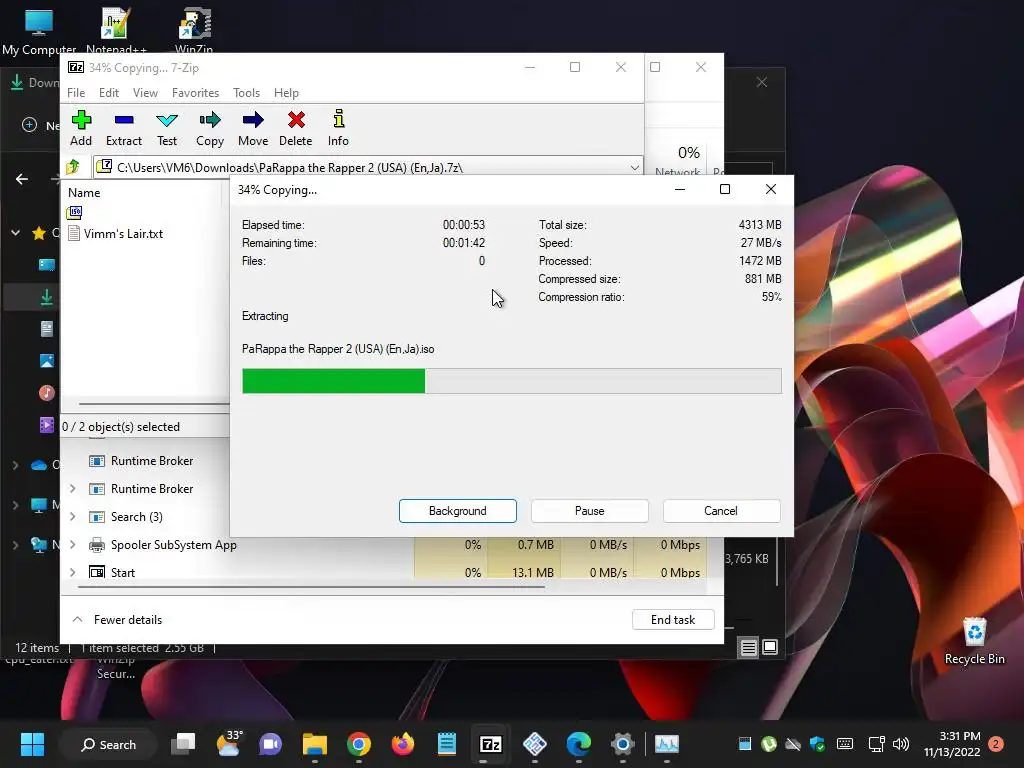Launch Firefox from the taskbar
This screenshot has width=1024, height=768.
point(402,744)
